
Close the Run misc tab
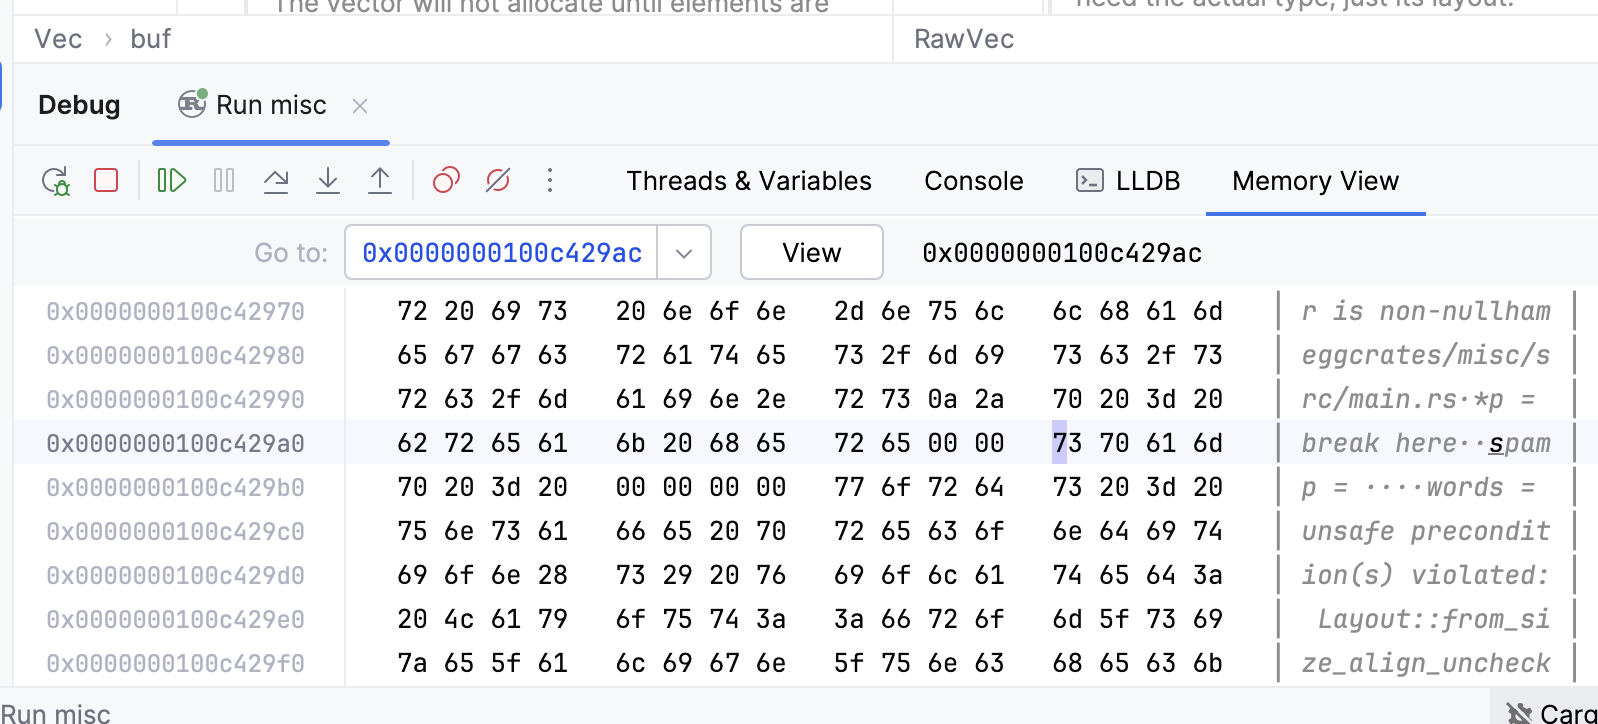coord(361,105)
